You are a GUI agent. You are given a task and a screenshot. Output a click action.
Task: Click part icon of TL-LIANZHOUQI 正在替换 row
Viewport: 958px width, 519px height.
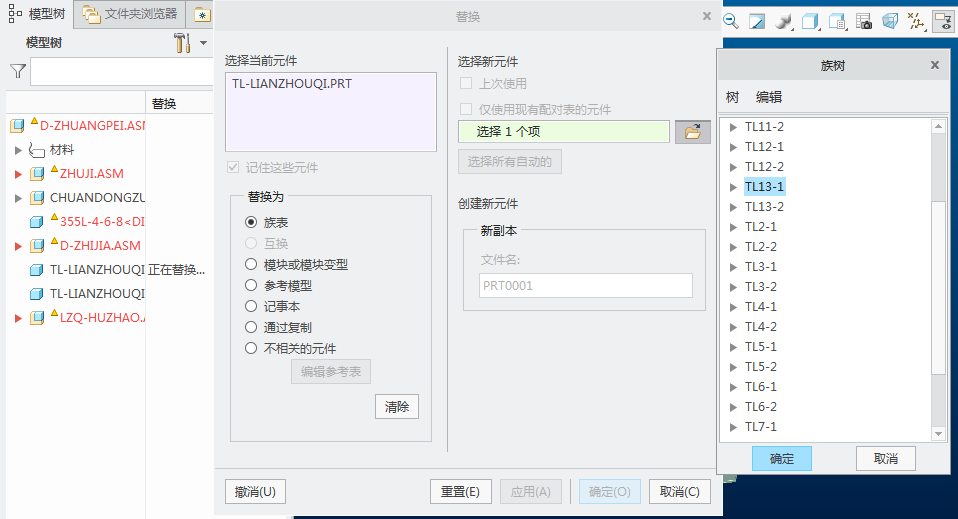(x=37, y=270)
